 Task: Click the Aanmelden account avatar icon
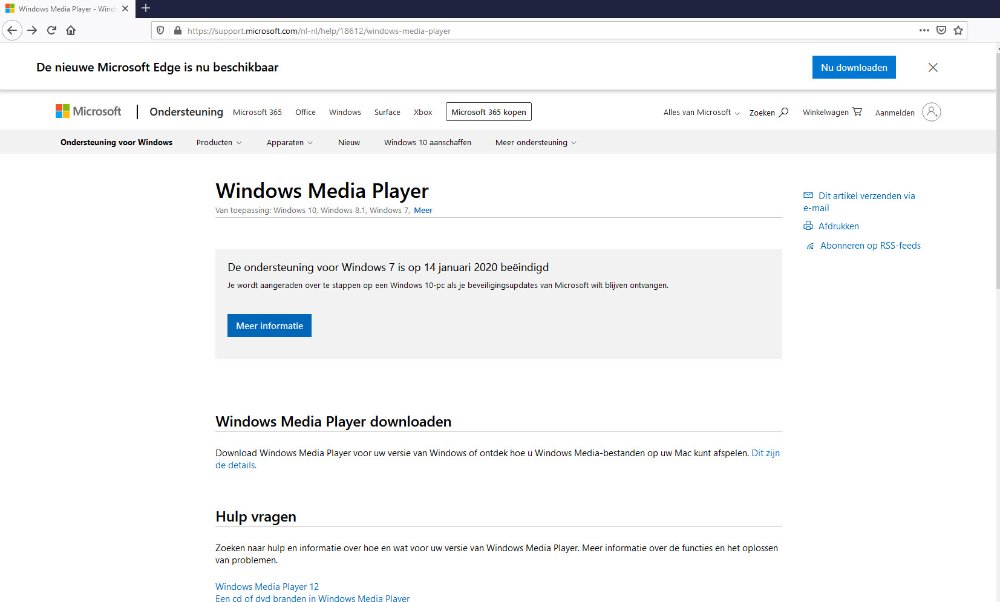coord(931,112)
